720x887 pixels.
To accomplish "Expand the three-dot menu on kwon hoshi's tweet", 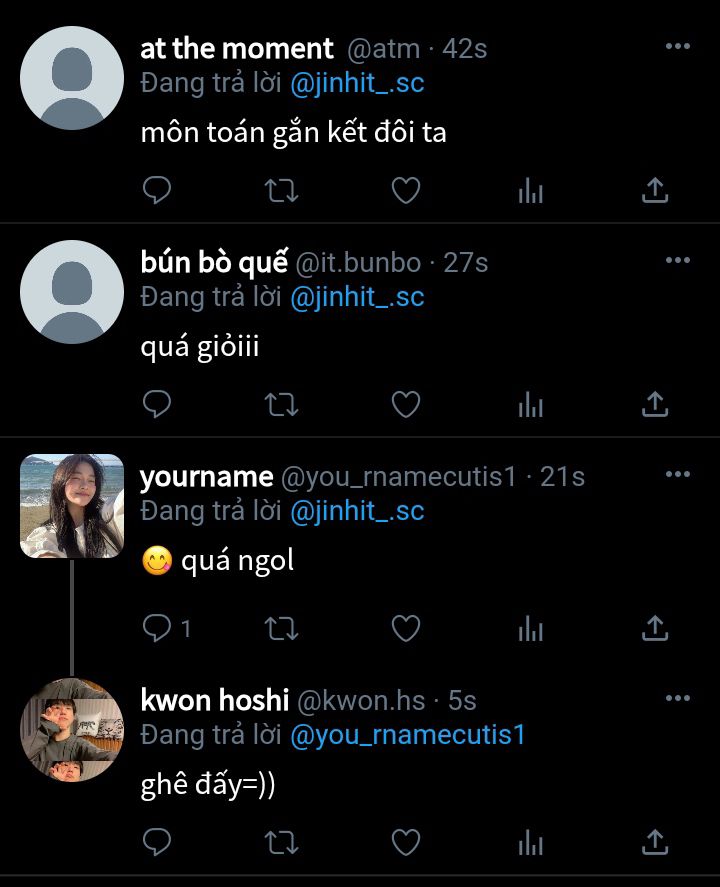I will (x=678, y=698).
